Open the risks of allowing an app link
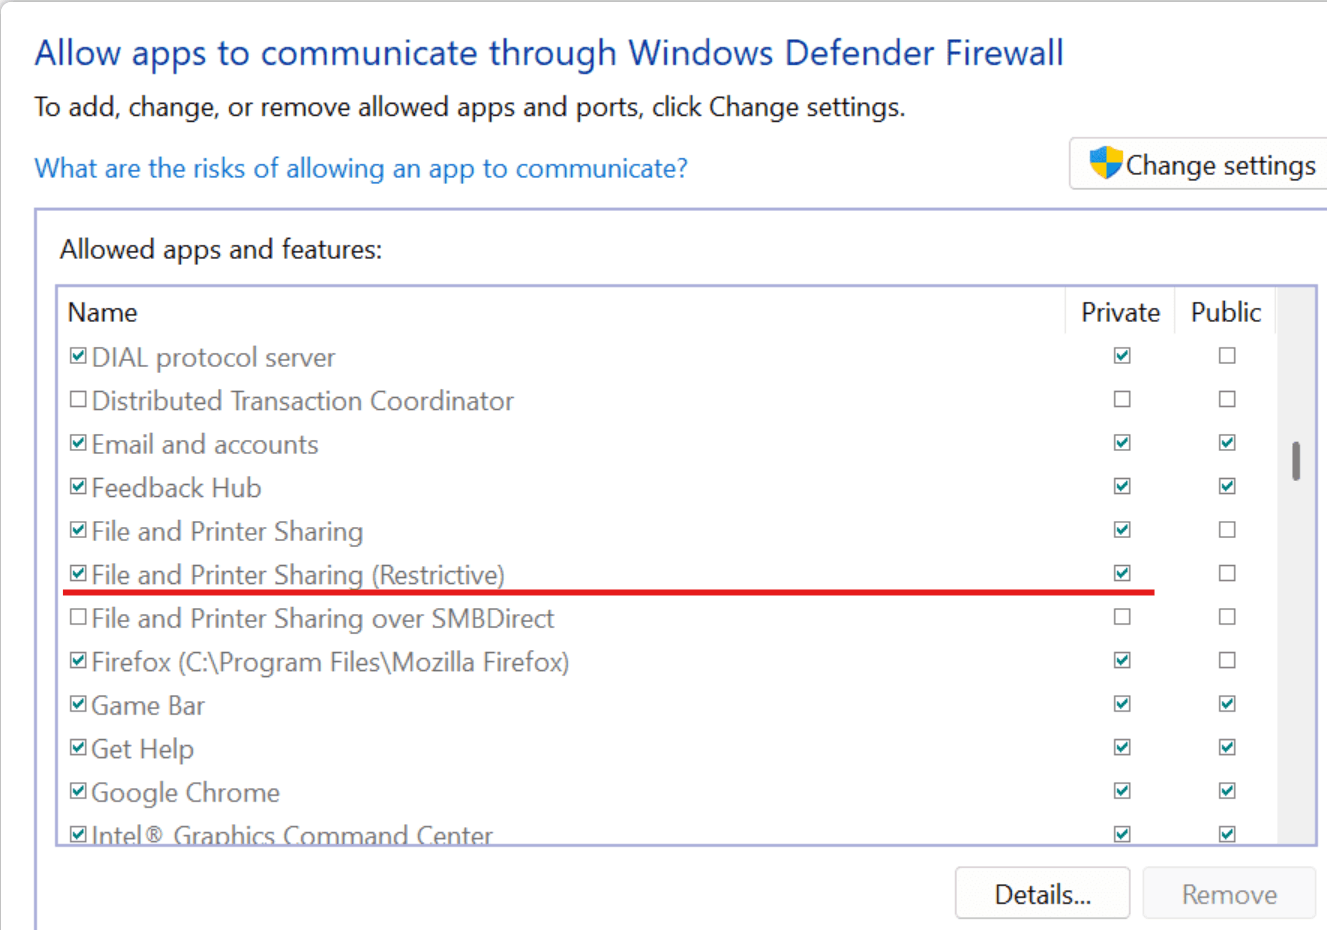1327x930 pixels. [361, 168]
